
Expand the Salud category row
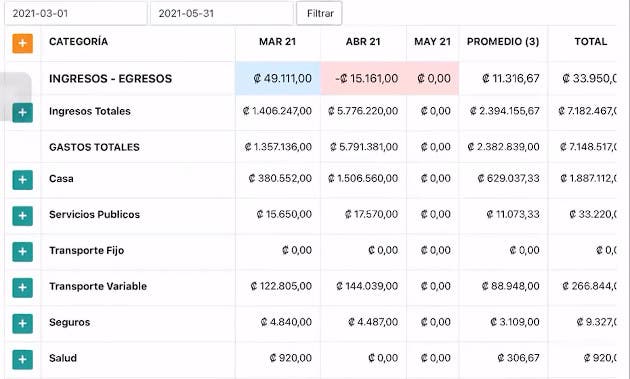pos(22,359)
